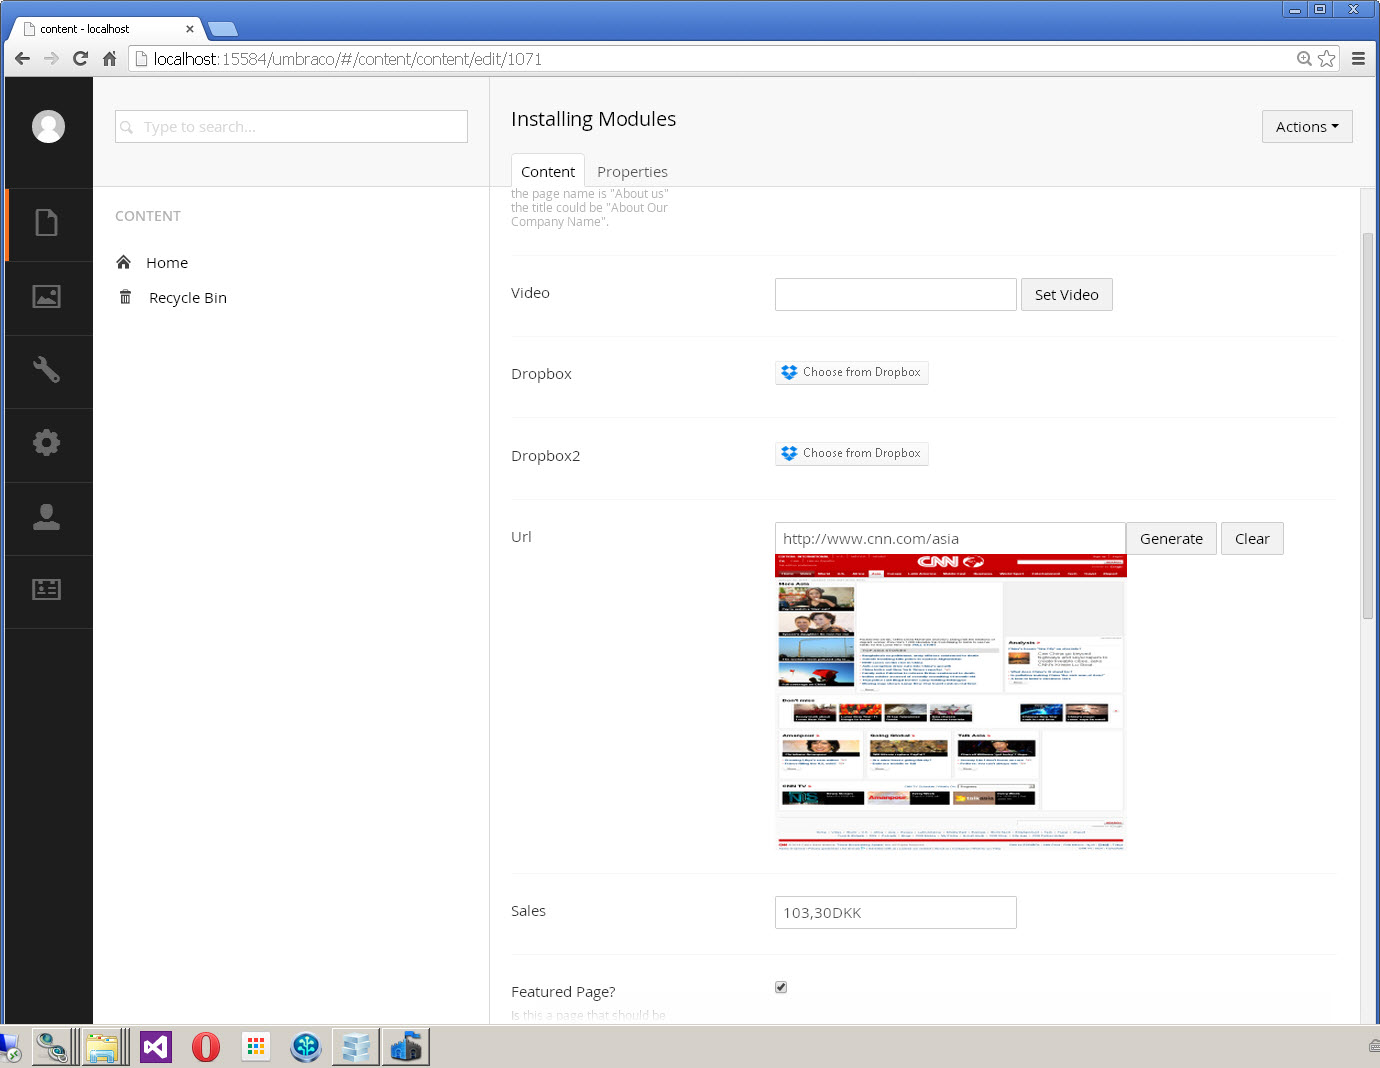The height and width of the screenshot is (1068, 1380).
Task: Open the user avatar profile
Action: pyautogui.click(x=48, y=126)
